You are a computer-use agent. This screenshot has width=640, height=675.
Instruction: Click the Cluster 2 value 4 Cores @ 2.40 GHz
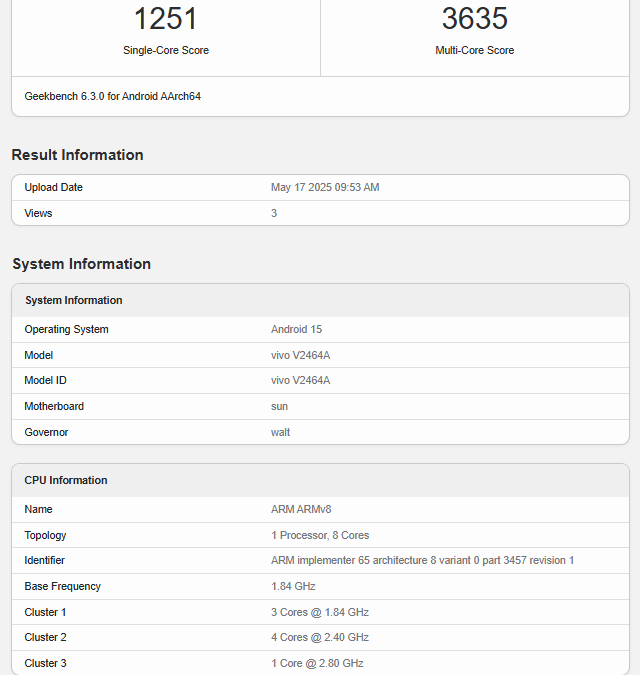pos(320,638)
